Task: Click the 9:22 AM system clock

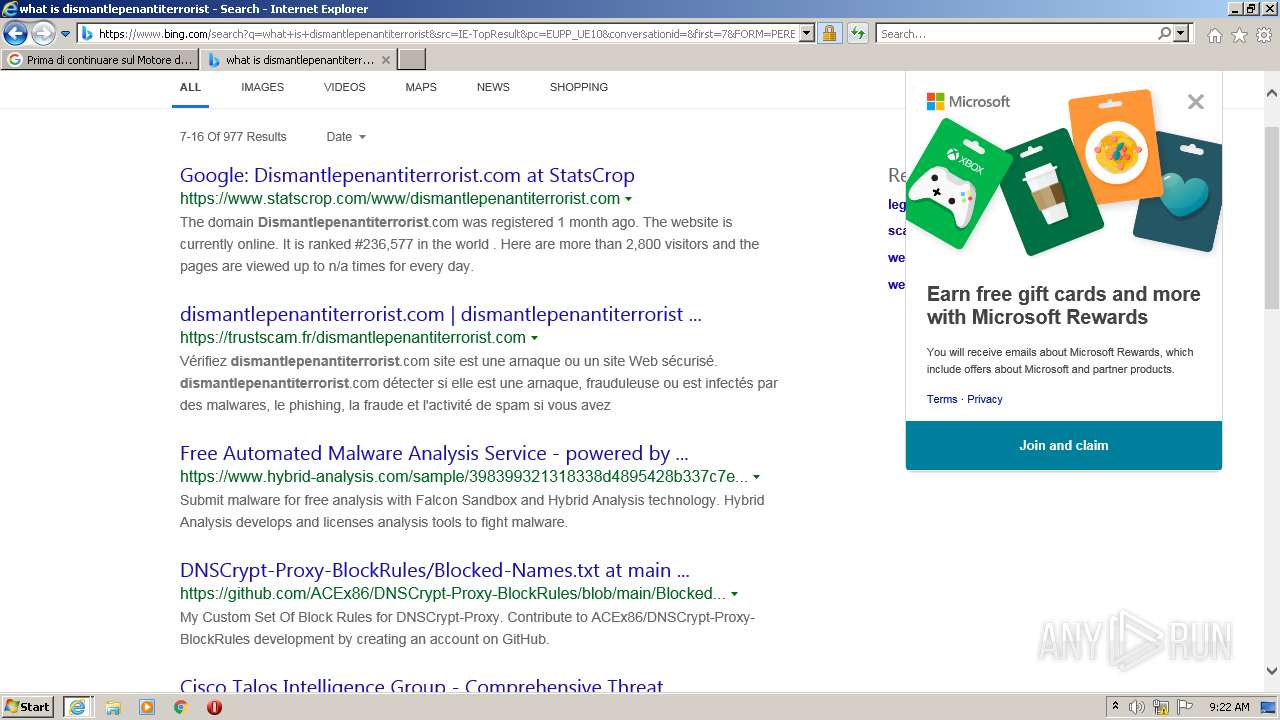Action: (x=1229, y=707)
